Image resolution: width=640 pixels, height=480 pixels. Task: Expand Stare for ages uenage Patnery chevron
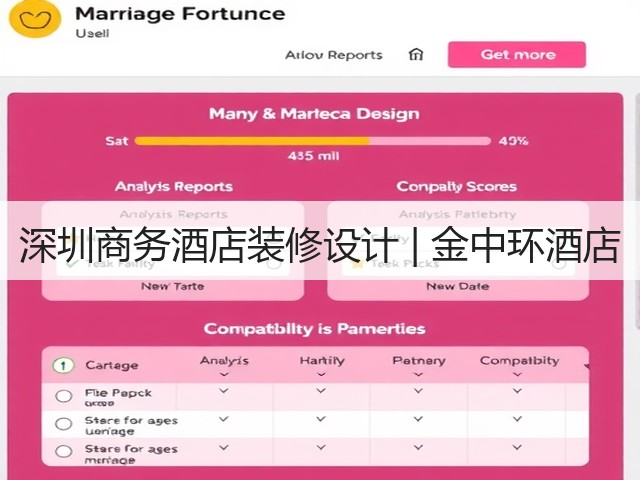pos(418,419)
